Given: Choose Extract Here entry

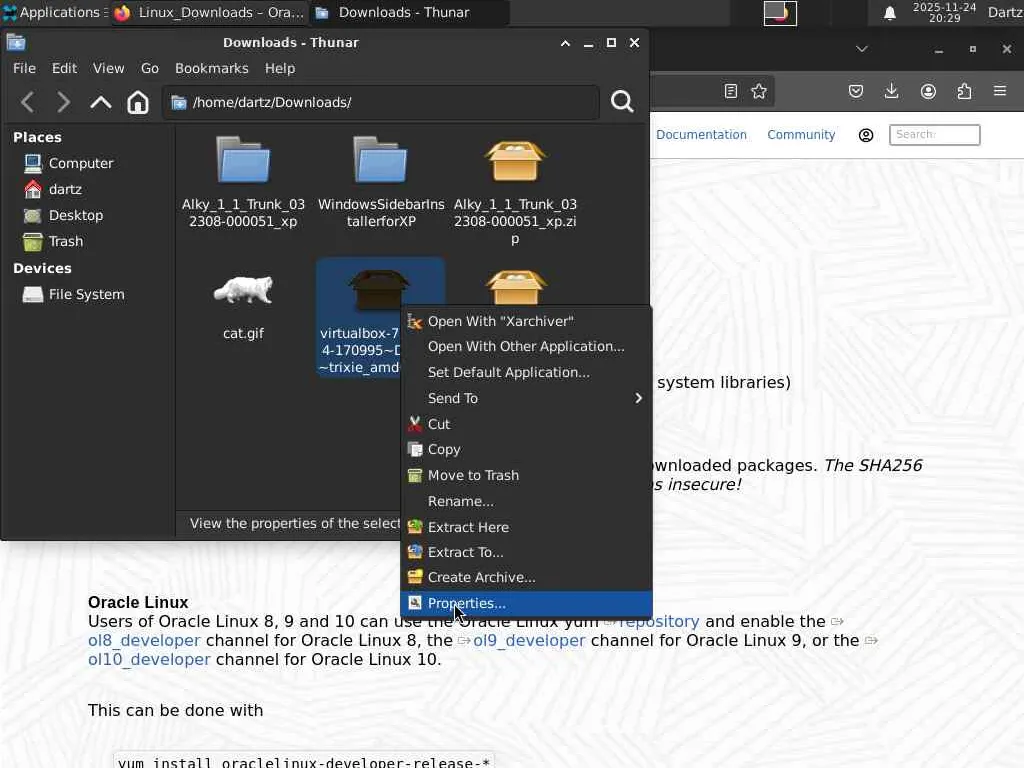Looking at the screenshot, I should pyautogui.click(x=526, y=527).
